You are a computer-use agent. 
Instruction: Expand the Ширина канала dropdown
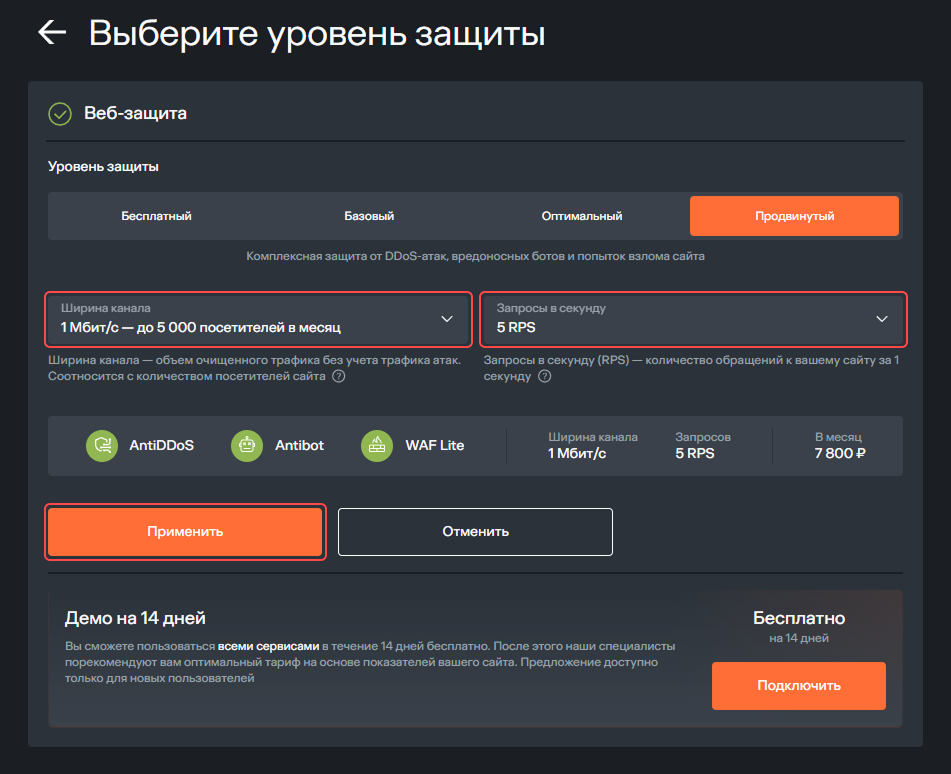pos(258,318)
